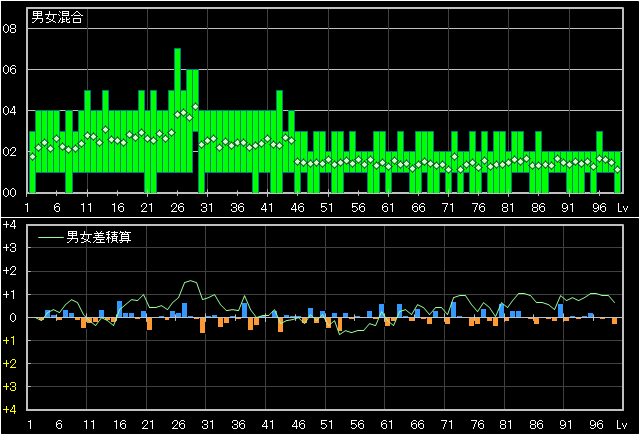Select the 00 y-axis label
The image size is (640, 435).
coord(9,193)
